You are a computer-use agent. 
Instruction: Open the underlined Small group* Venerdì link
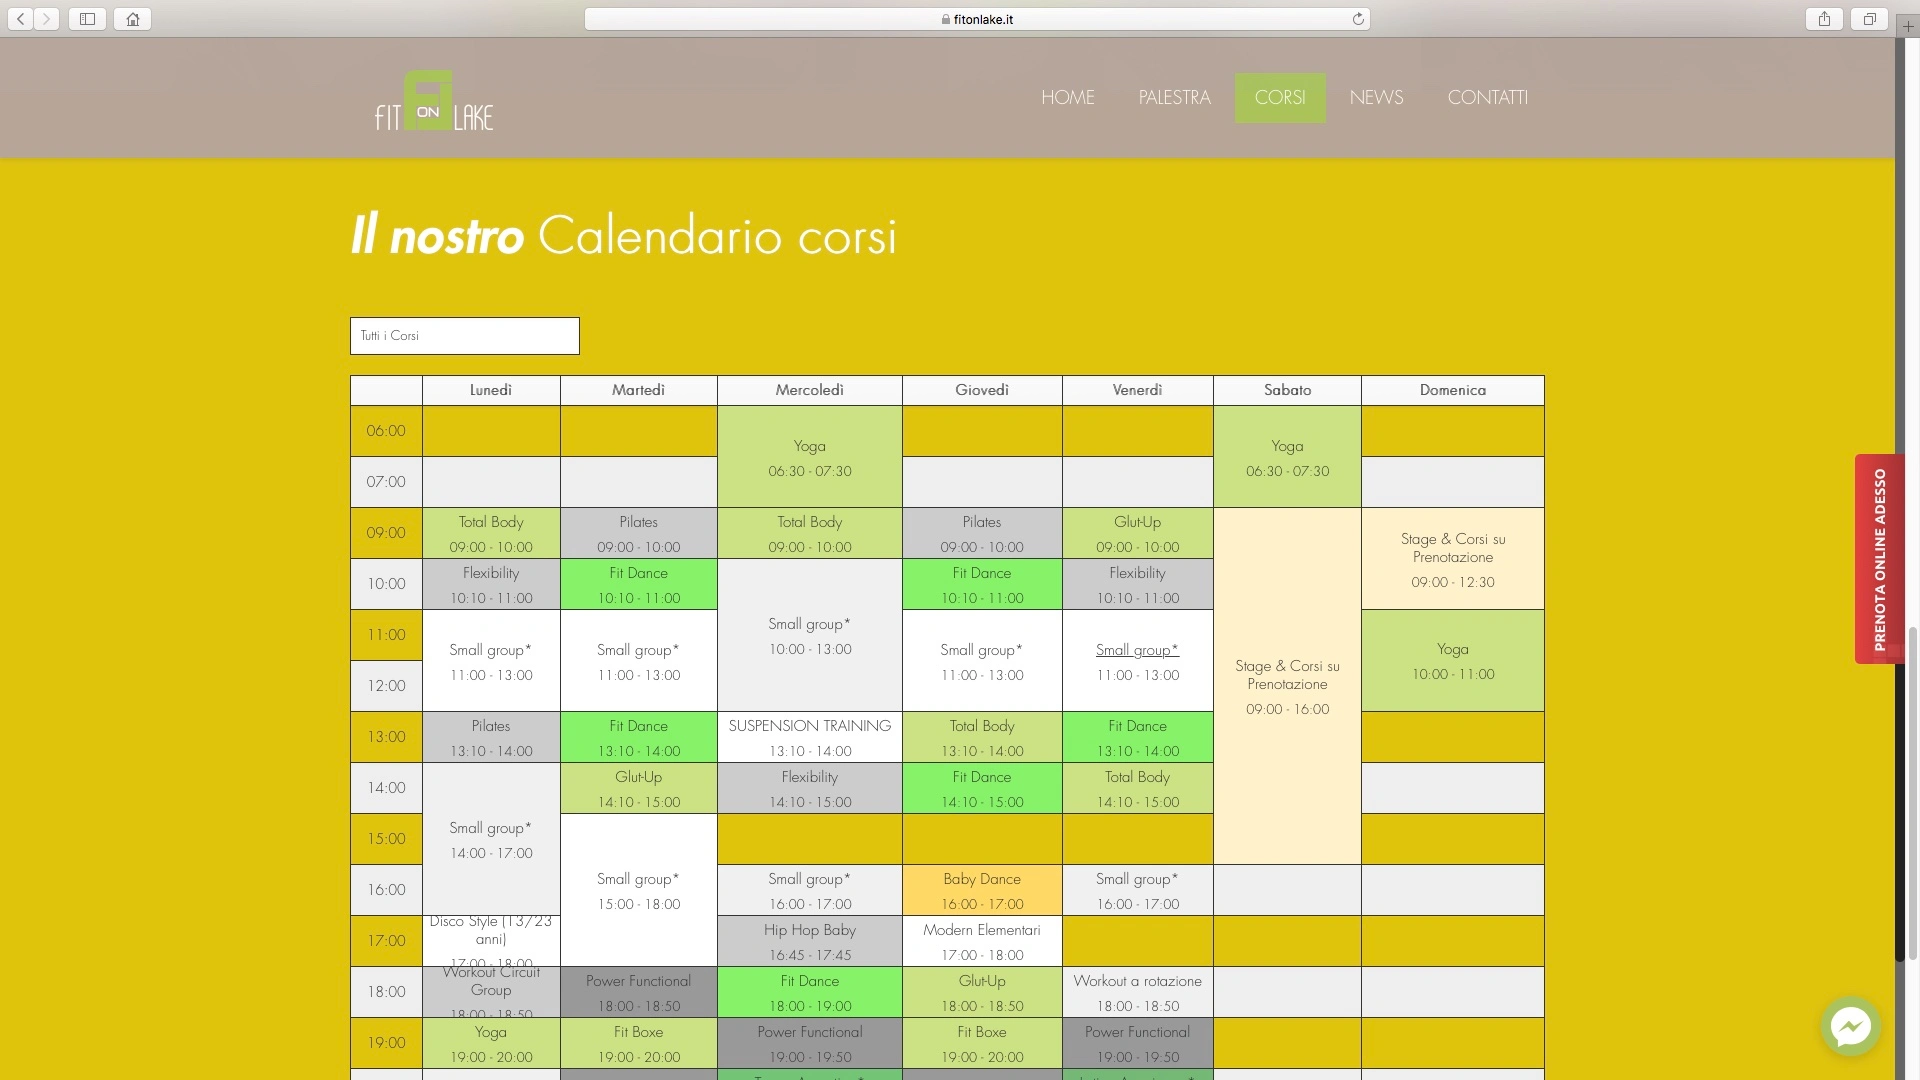tap(1137, 650)
